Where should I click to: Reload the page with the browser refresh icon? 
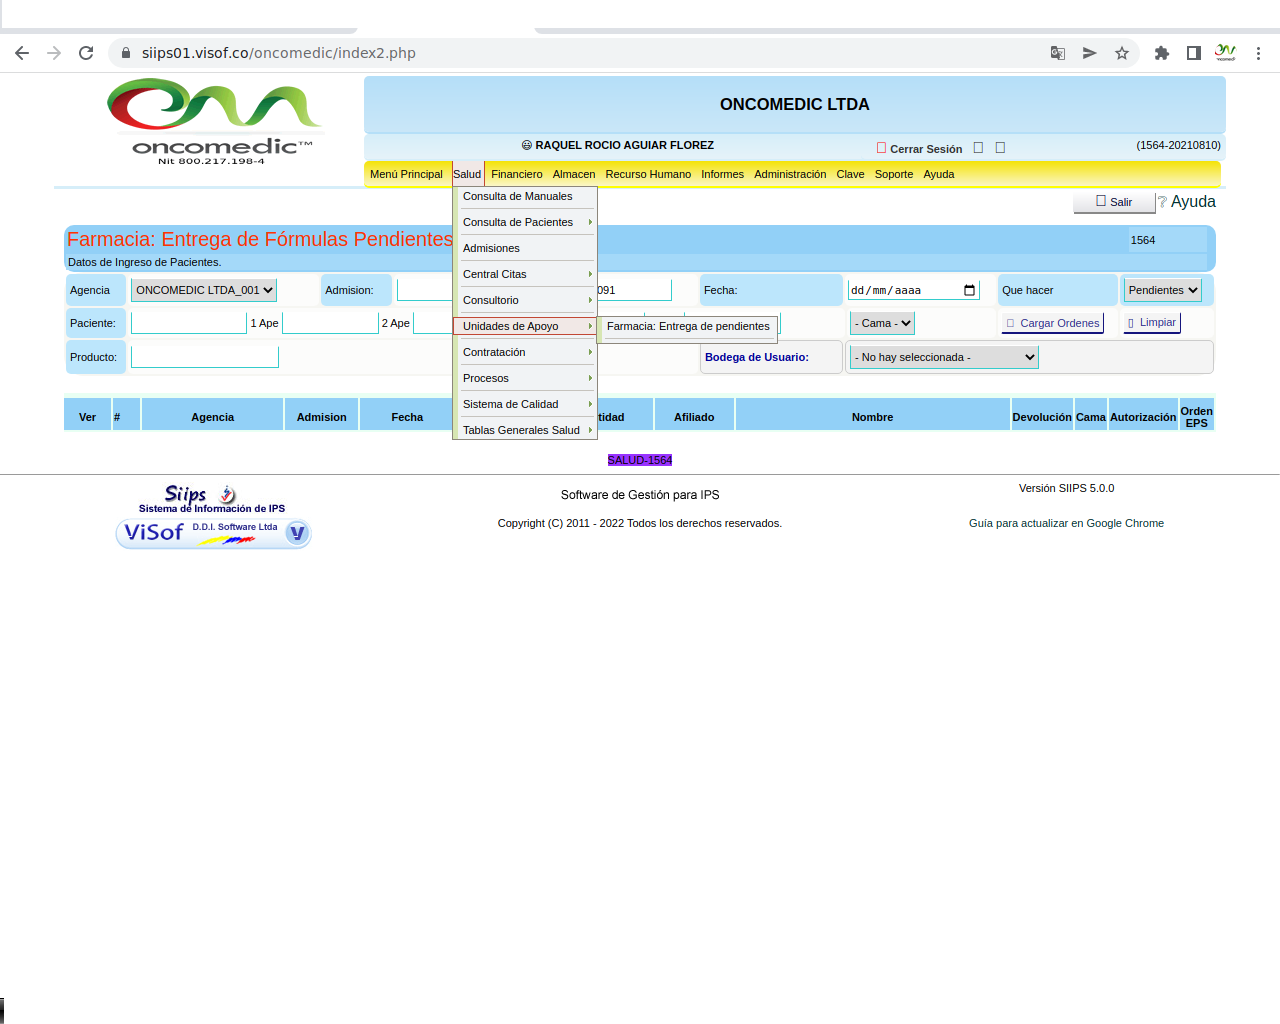86,53
